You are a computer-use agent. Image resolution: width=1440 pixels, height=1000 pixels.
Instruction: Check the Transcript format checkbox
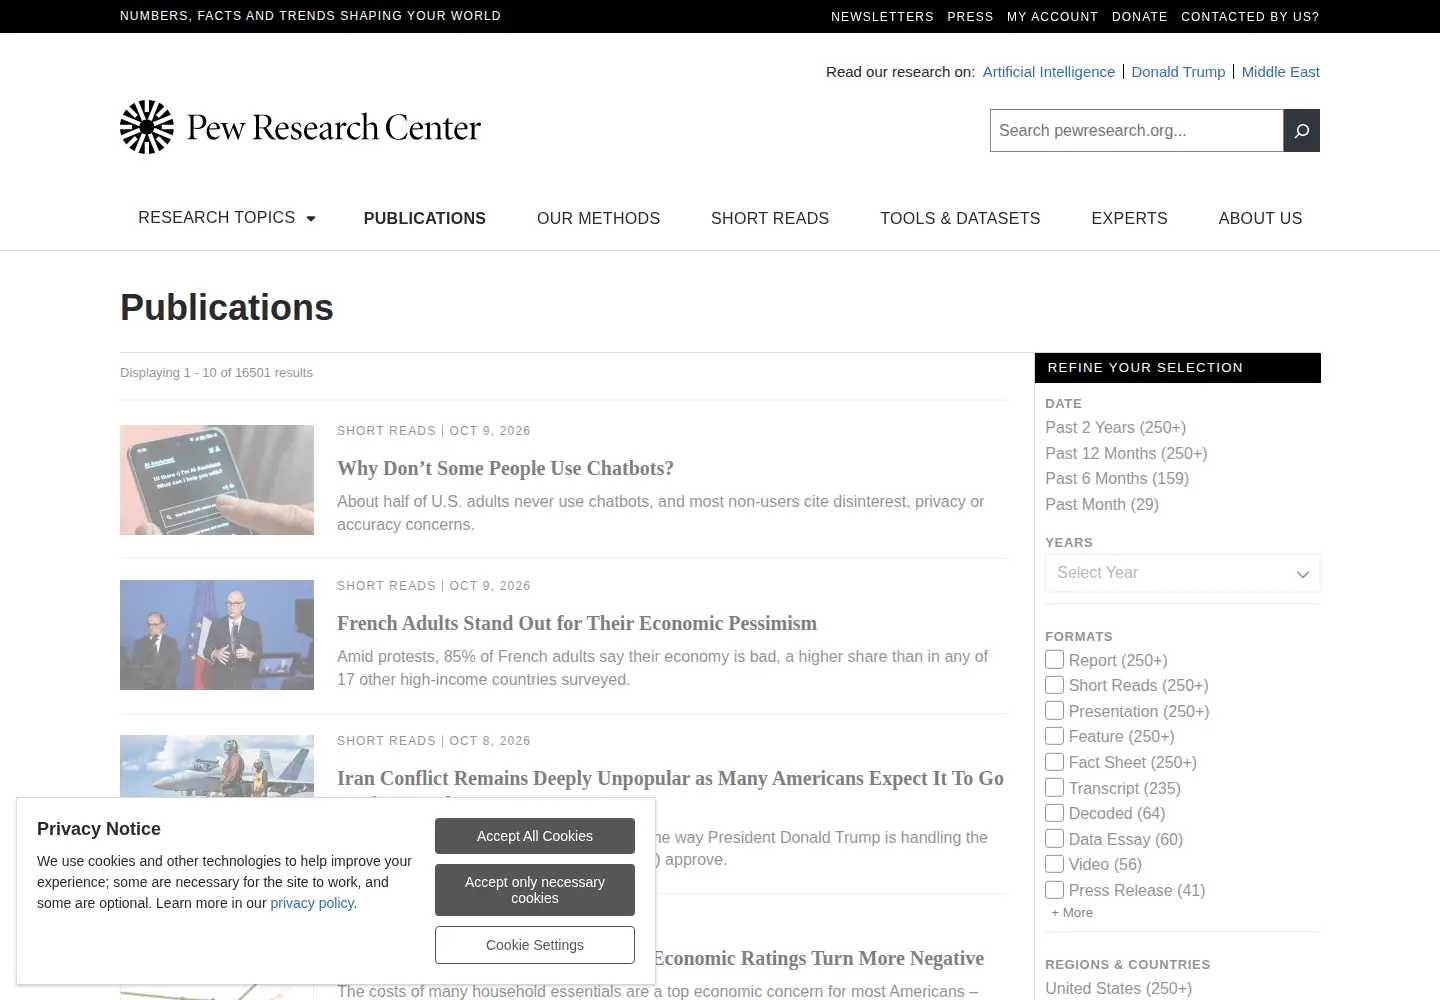[x=1054, y=788]
